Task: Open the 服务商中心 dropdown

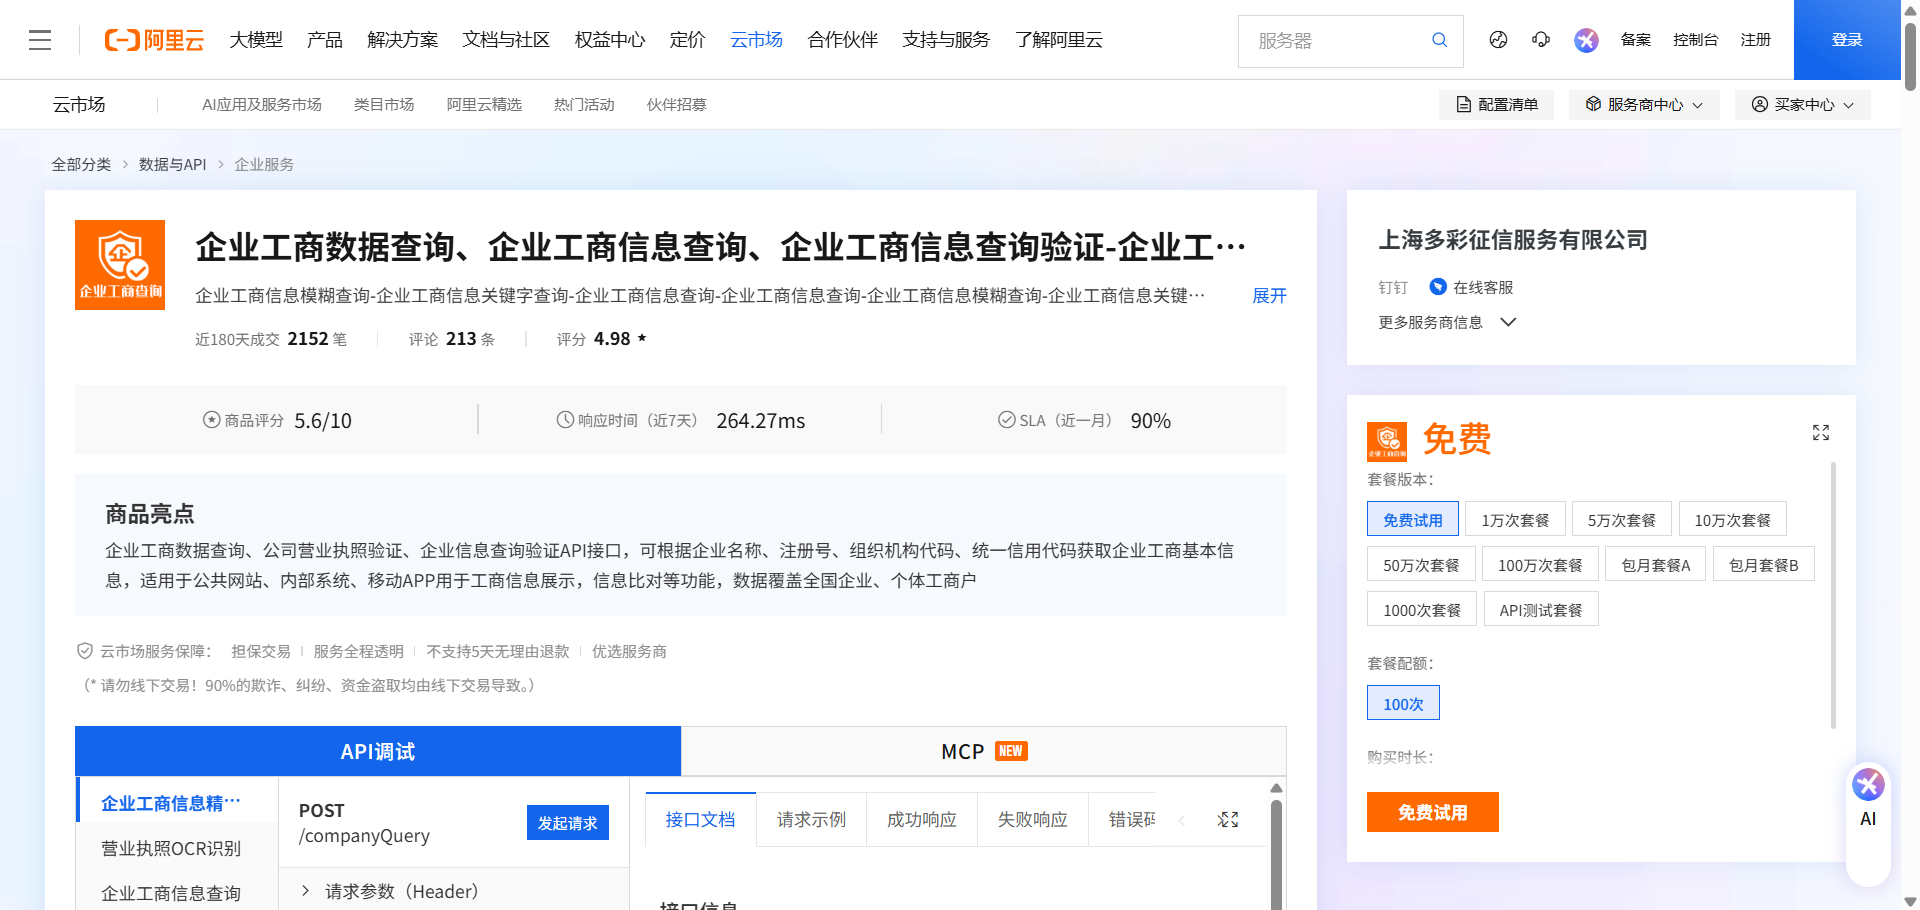Action: point(1644,105)
